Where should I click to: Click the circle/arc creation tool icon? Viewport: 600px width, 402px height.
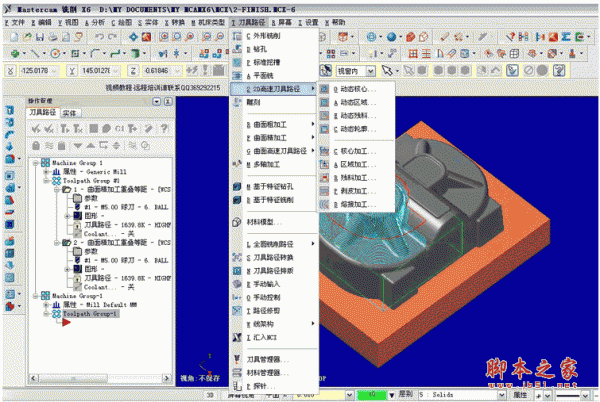point(55,54)
